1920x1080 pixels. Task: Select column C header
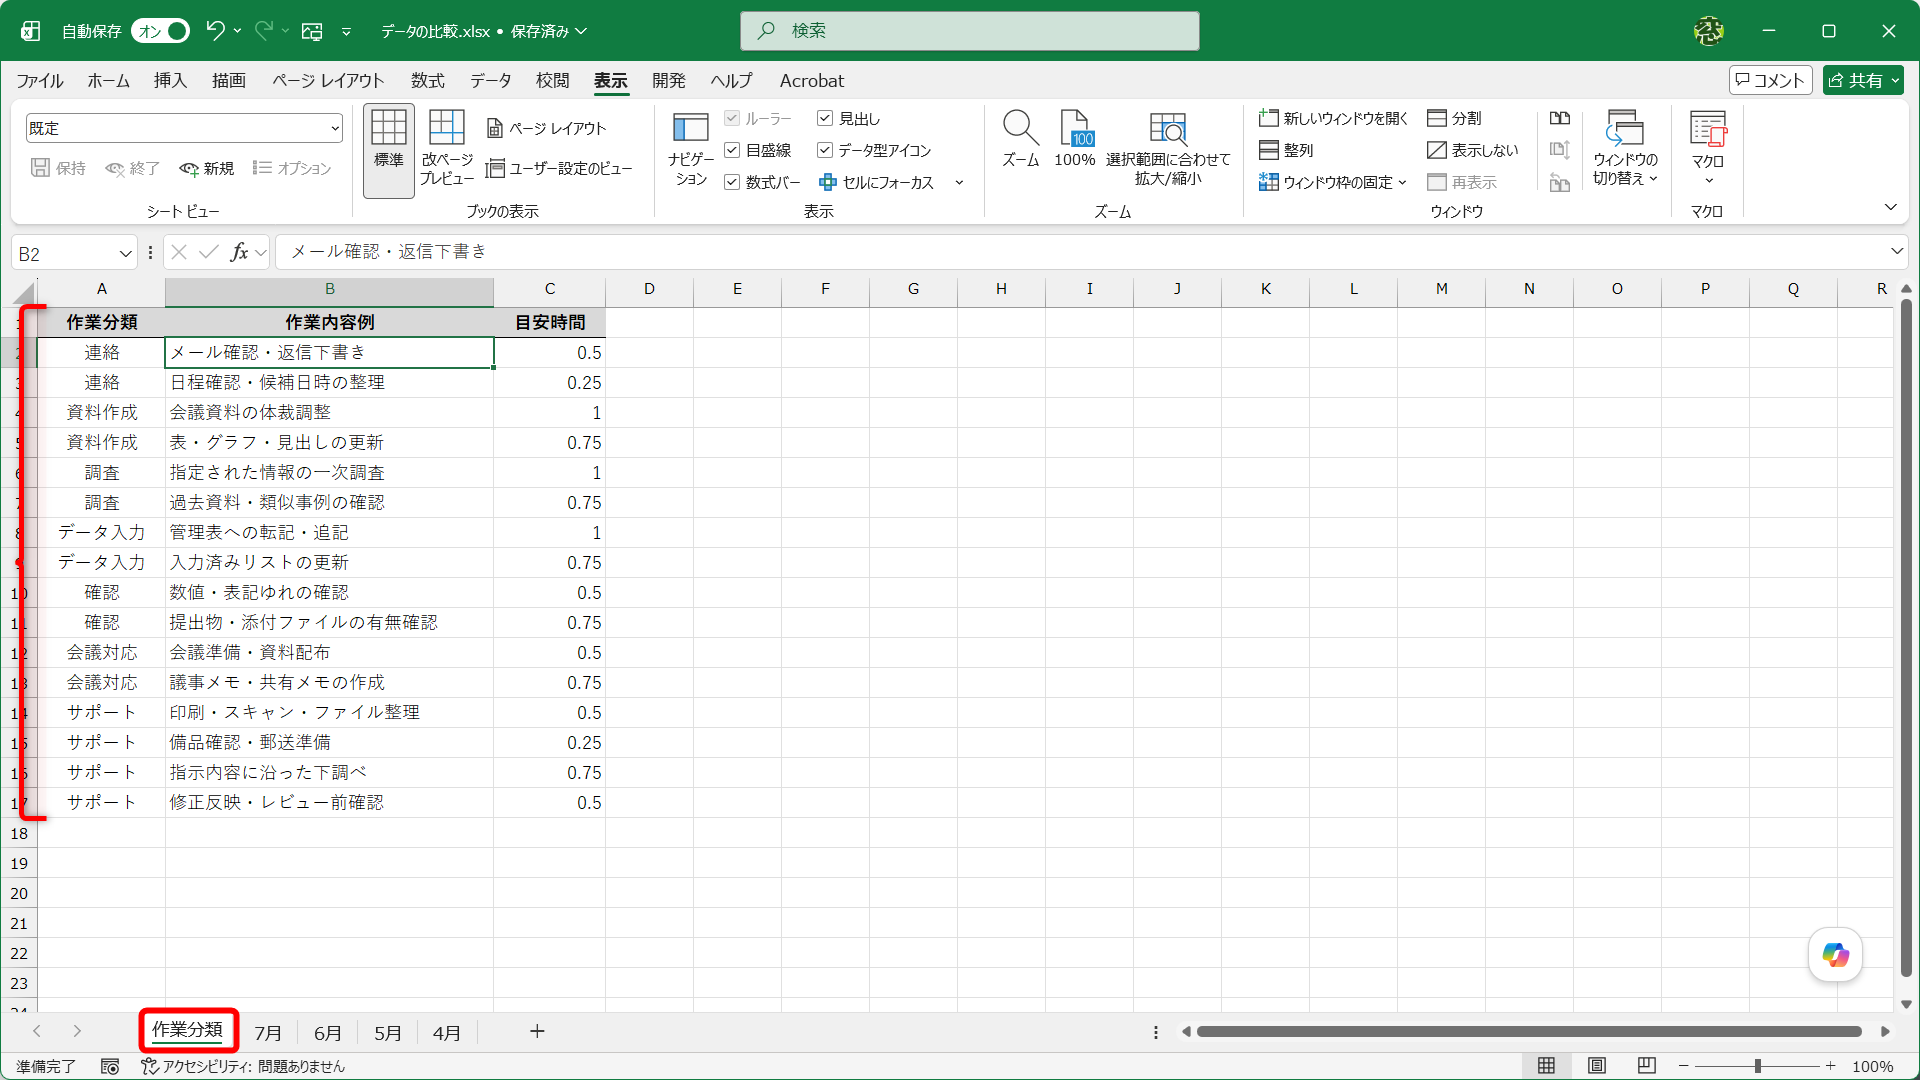coord(549,289)
